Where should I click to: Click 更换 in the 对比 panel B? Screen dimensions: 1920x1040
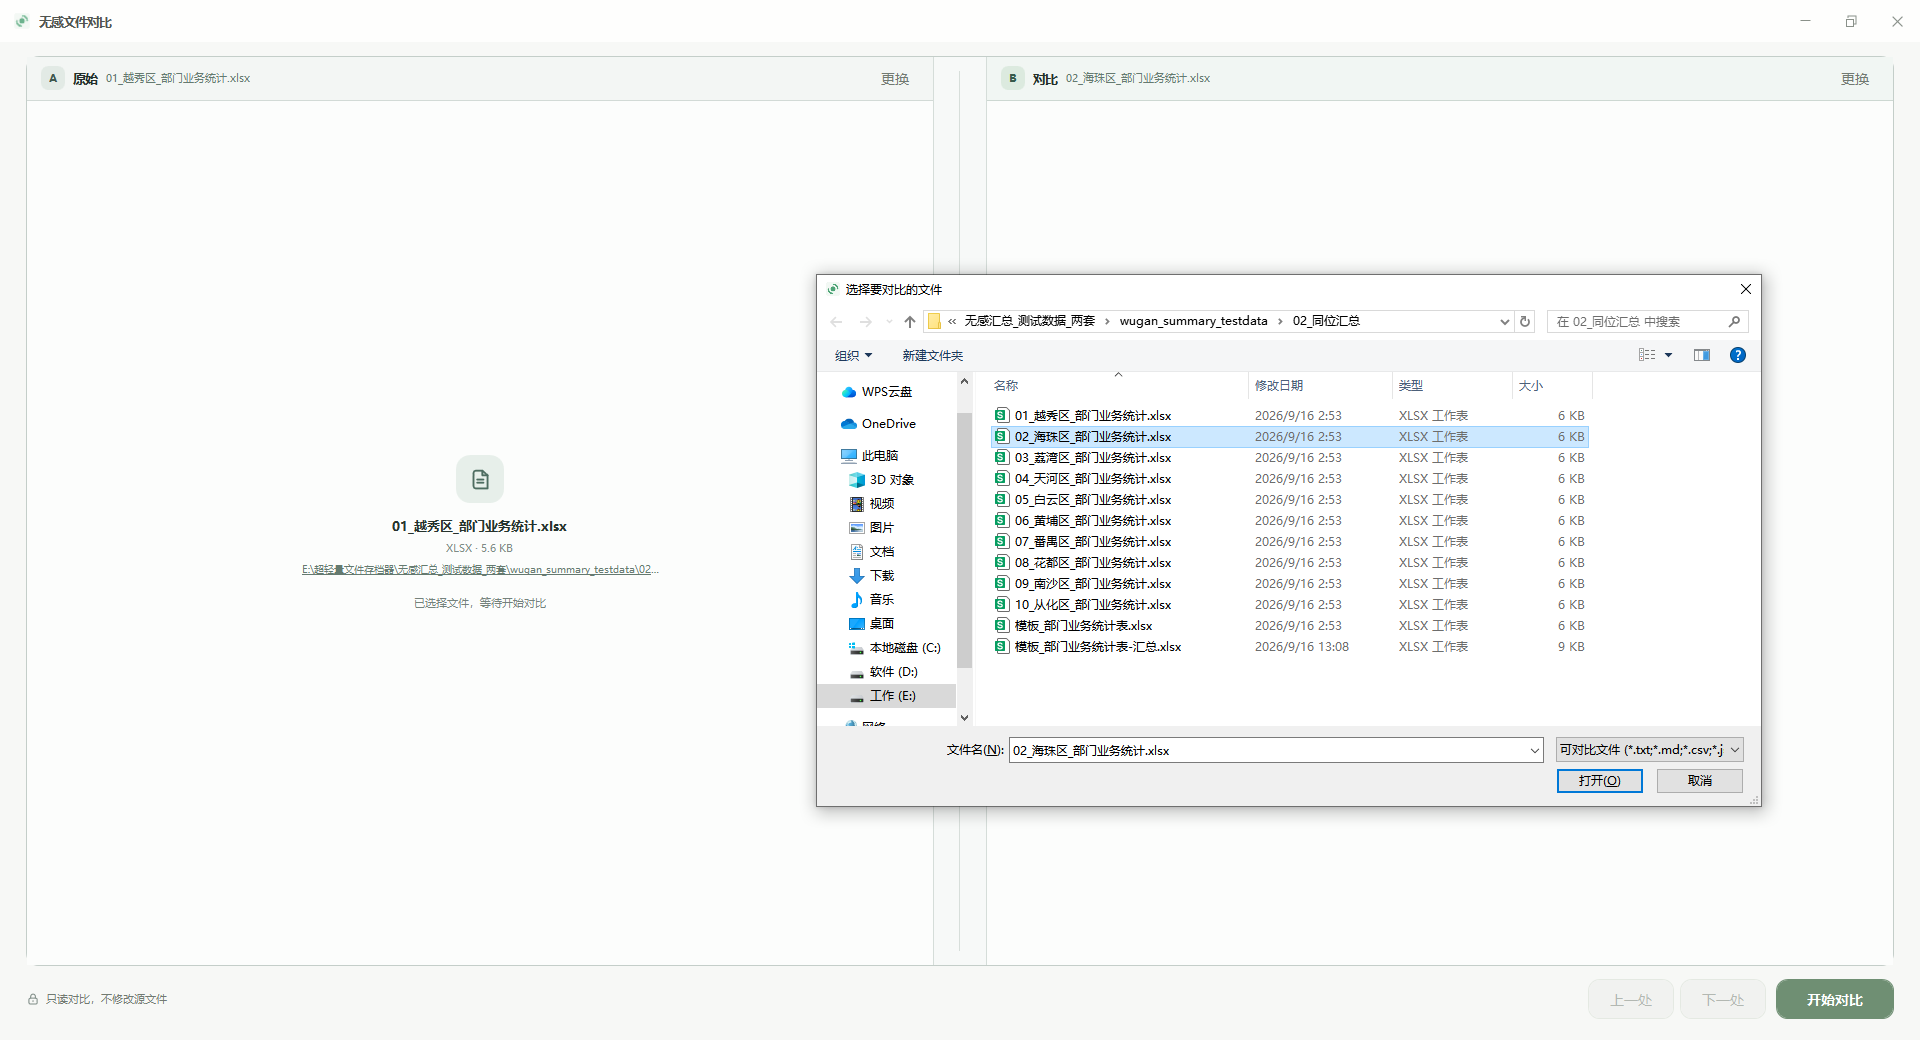tap(1855, 79)
